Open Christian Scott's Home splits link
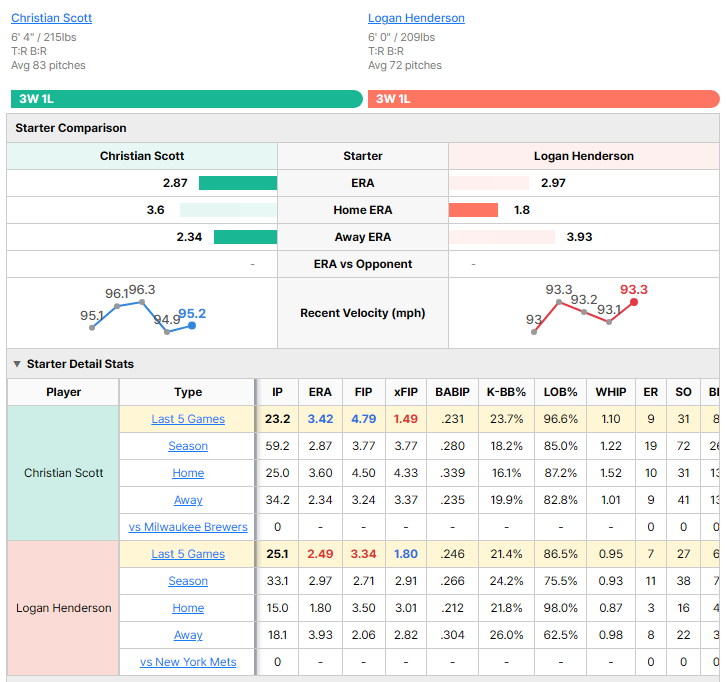 (188, 473)
